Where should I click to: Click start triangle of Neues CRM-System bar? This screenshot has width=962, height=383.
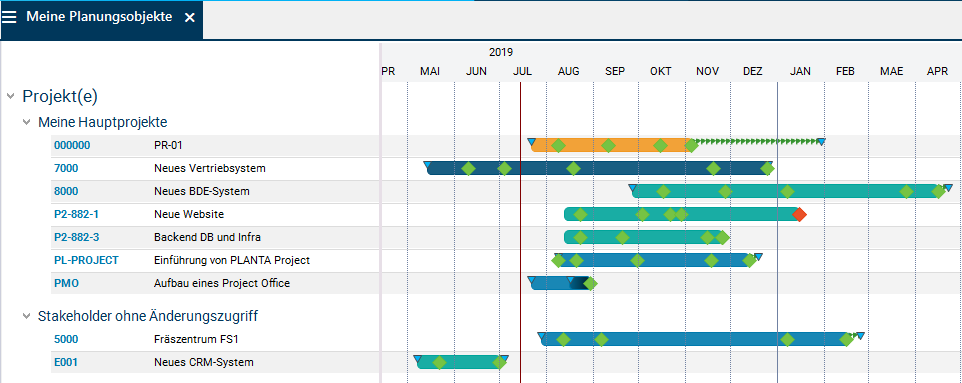click(417, 358)
